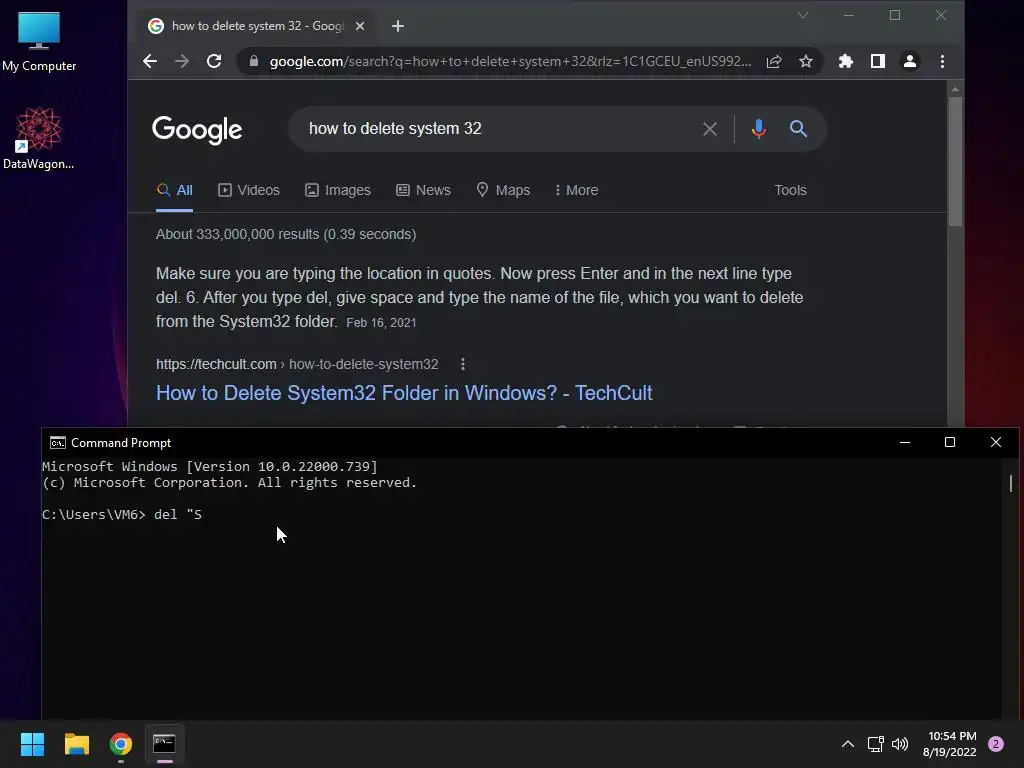
Task: Open 'How to Delete System32 Folder' TechCult link
Action: coord(404,393)
